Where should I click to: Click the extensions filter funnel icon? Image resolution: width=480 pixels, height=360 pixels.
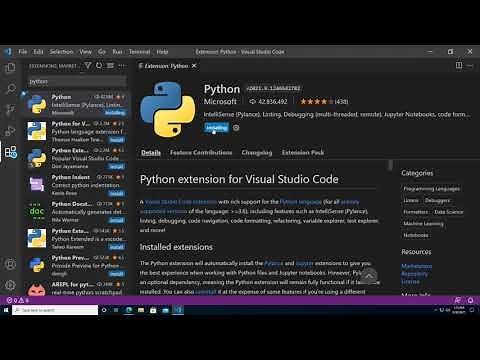[88, 66]
